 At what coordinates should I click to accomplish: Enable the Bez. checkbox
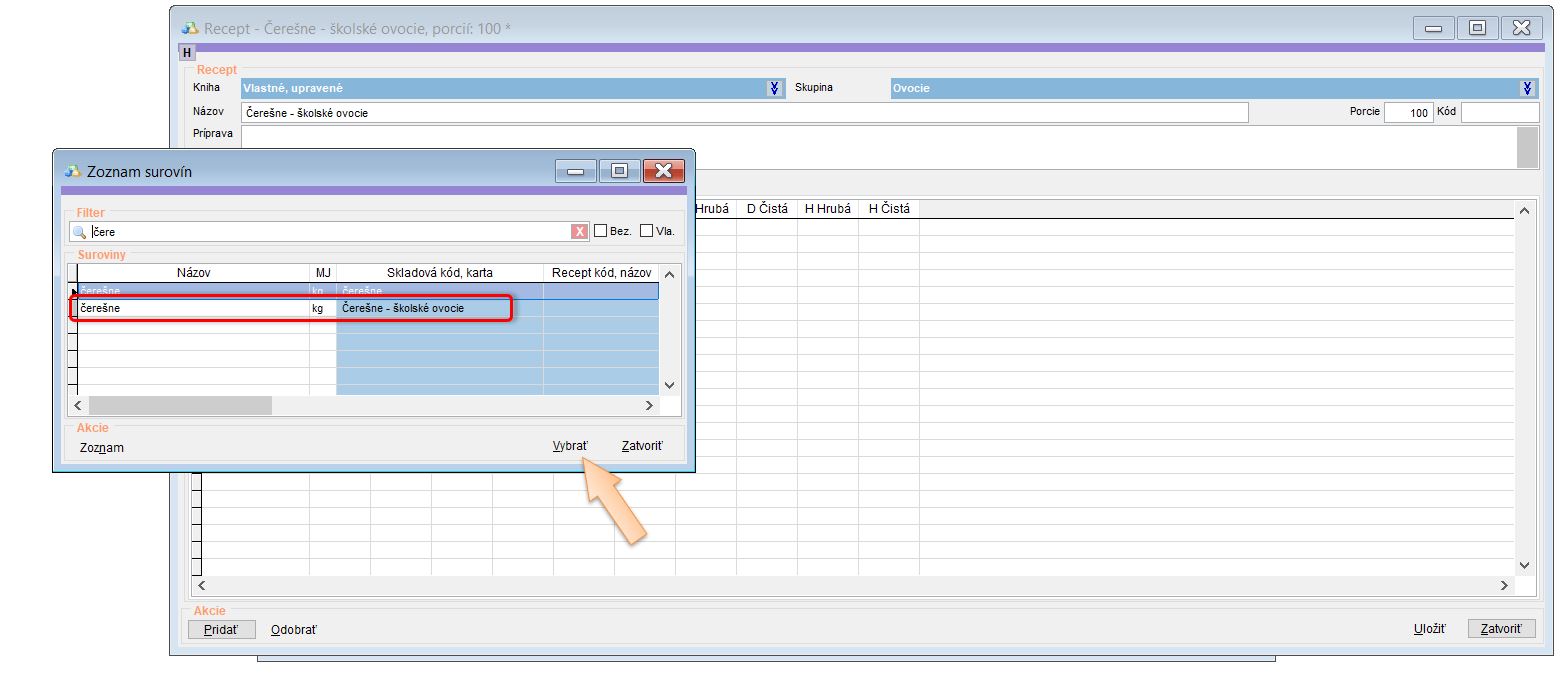(601, 231)
